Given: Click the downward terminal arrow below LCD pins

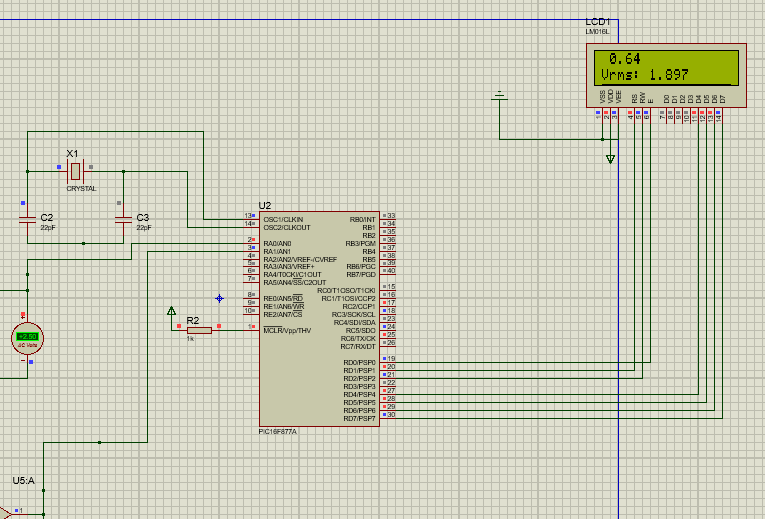Looking at the screenshot, I should [x=610, y=159].
